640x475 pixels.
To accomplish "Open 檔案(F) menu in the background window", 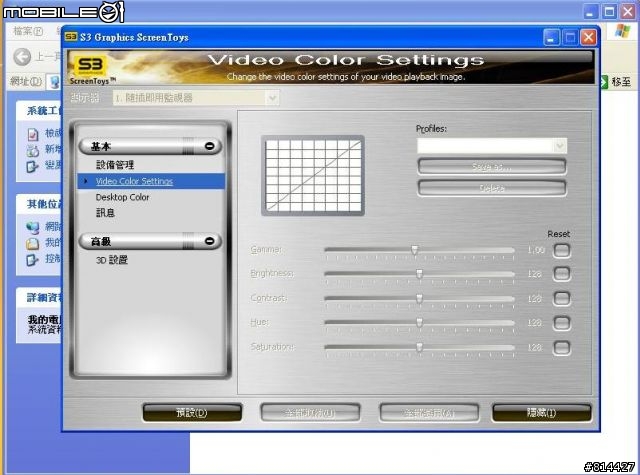I will point(28,31).
